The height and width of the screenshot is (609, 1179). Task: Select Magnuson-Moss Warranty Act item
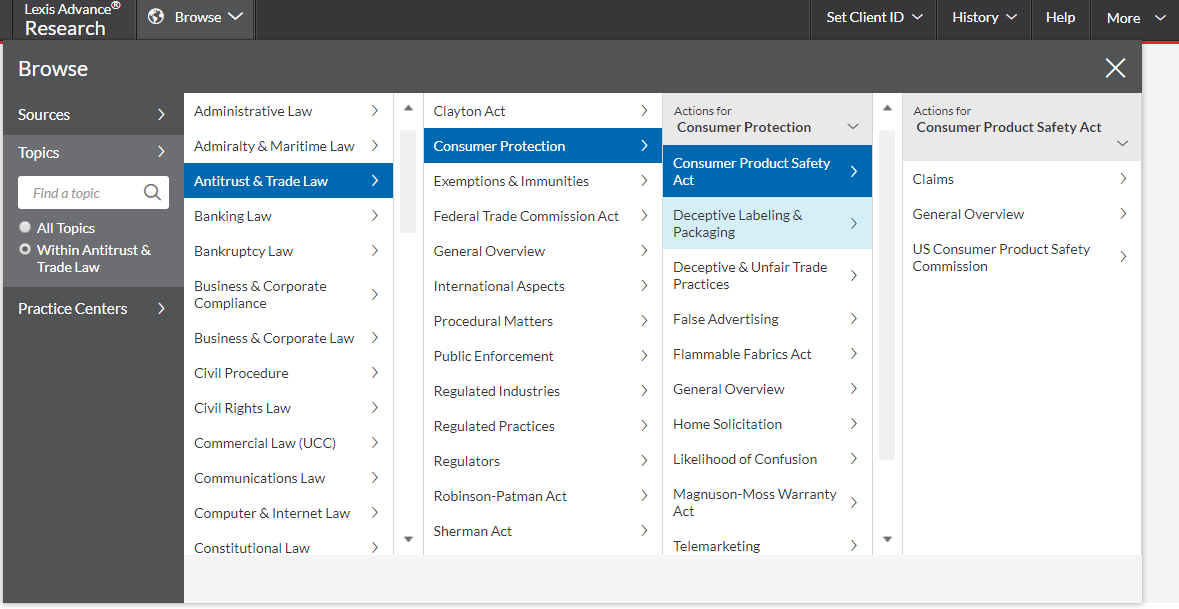[767, 502]
